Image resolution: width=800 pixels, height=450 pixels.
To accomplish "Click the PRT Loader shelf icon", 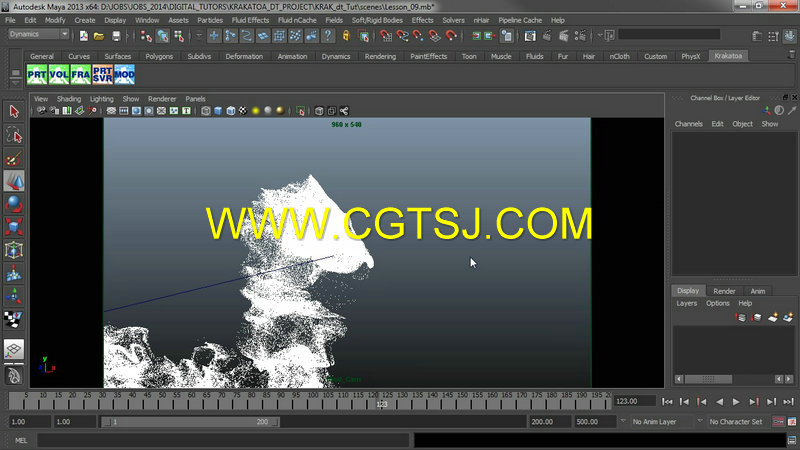I will tap(37, 74).
